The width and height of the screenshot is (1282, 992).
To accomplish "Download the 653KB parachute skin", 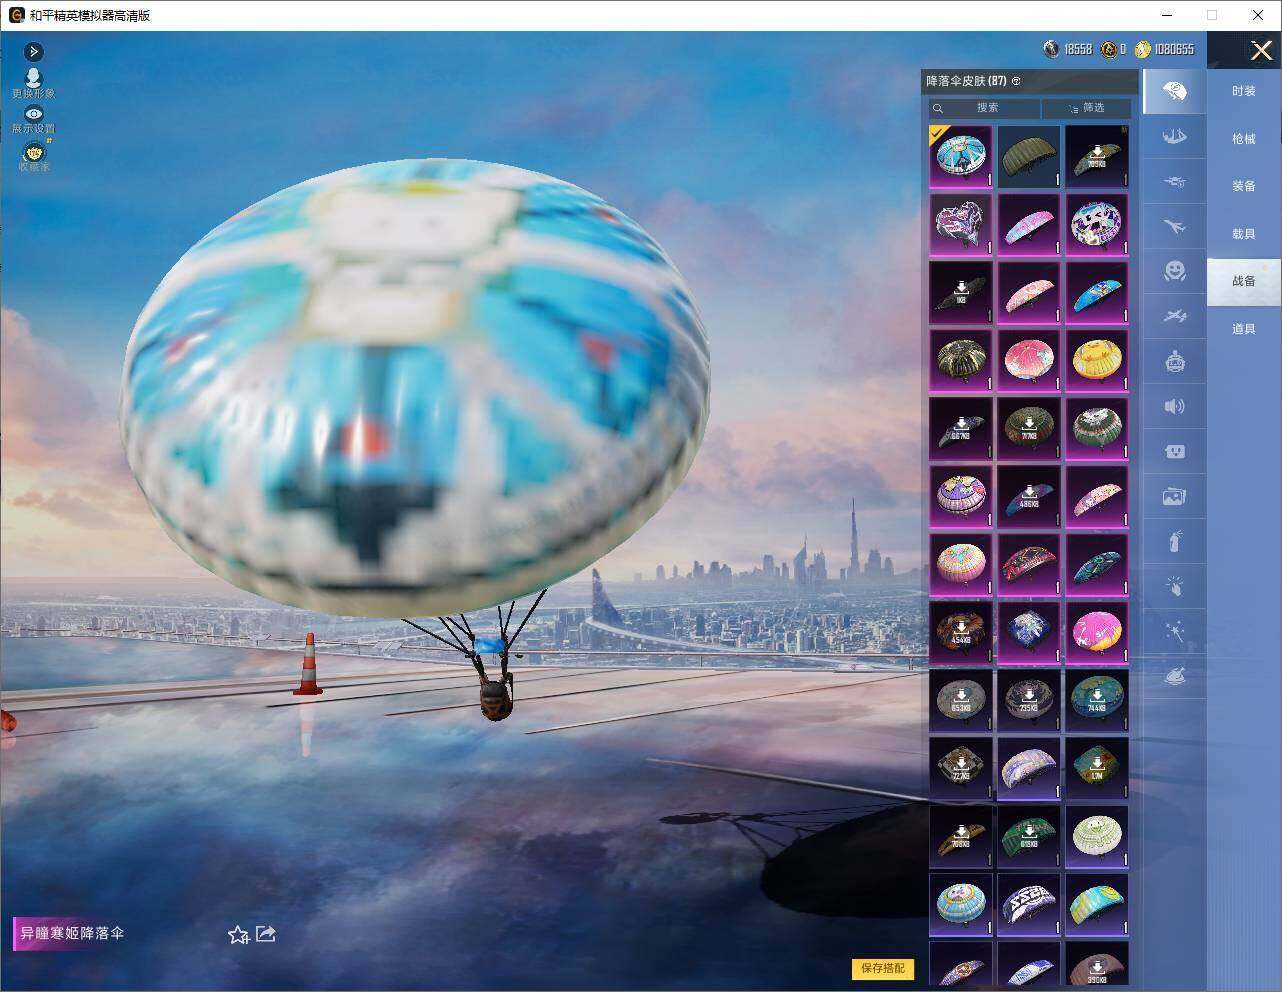I will click(960, 700).
